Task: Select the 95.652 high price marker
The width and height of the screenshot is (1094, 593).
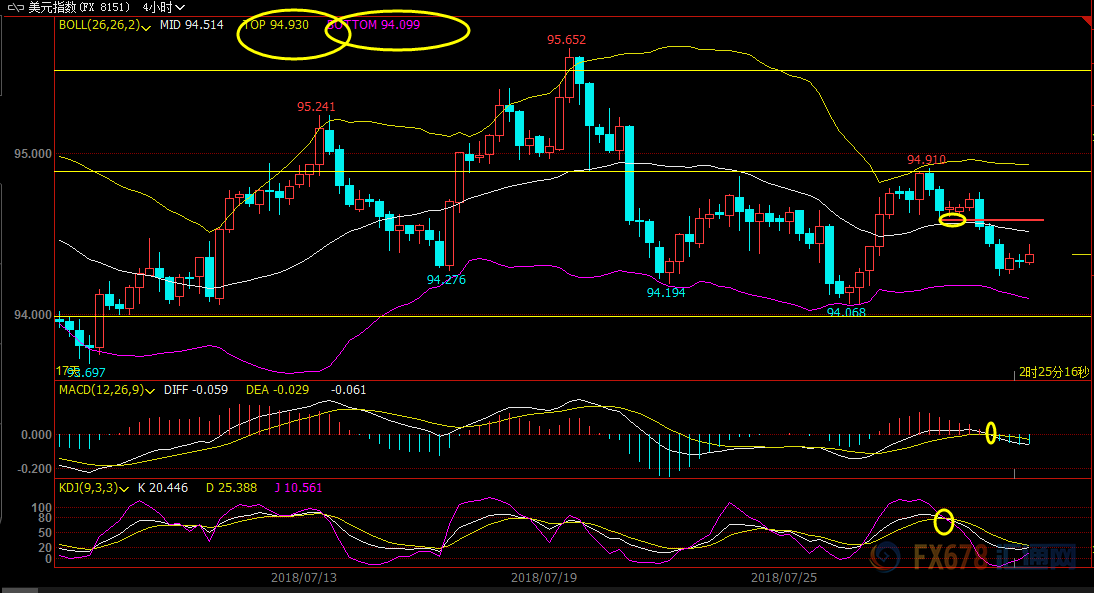Action: coord(566,40)
